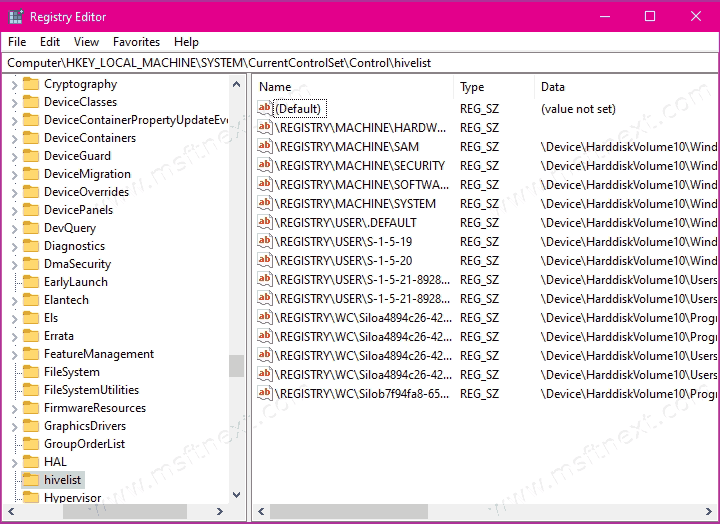720x524 pixels.
Task: Expand the HAL tree node
Action: point(14,463)
